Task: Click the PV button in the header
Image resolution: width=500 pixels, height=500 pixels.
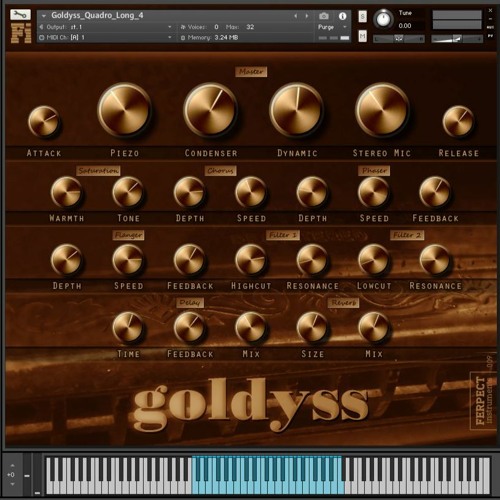Action: [x=490, y=35]
